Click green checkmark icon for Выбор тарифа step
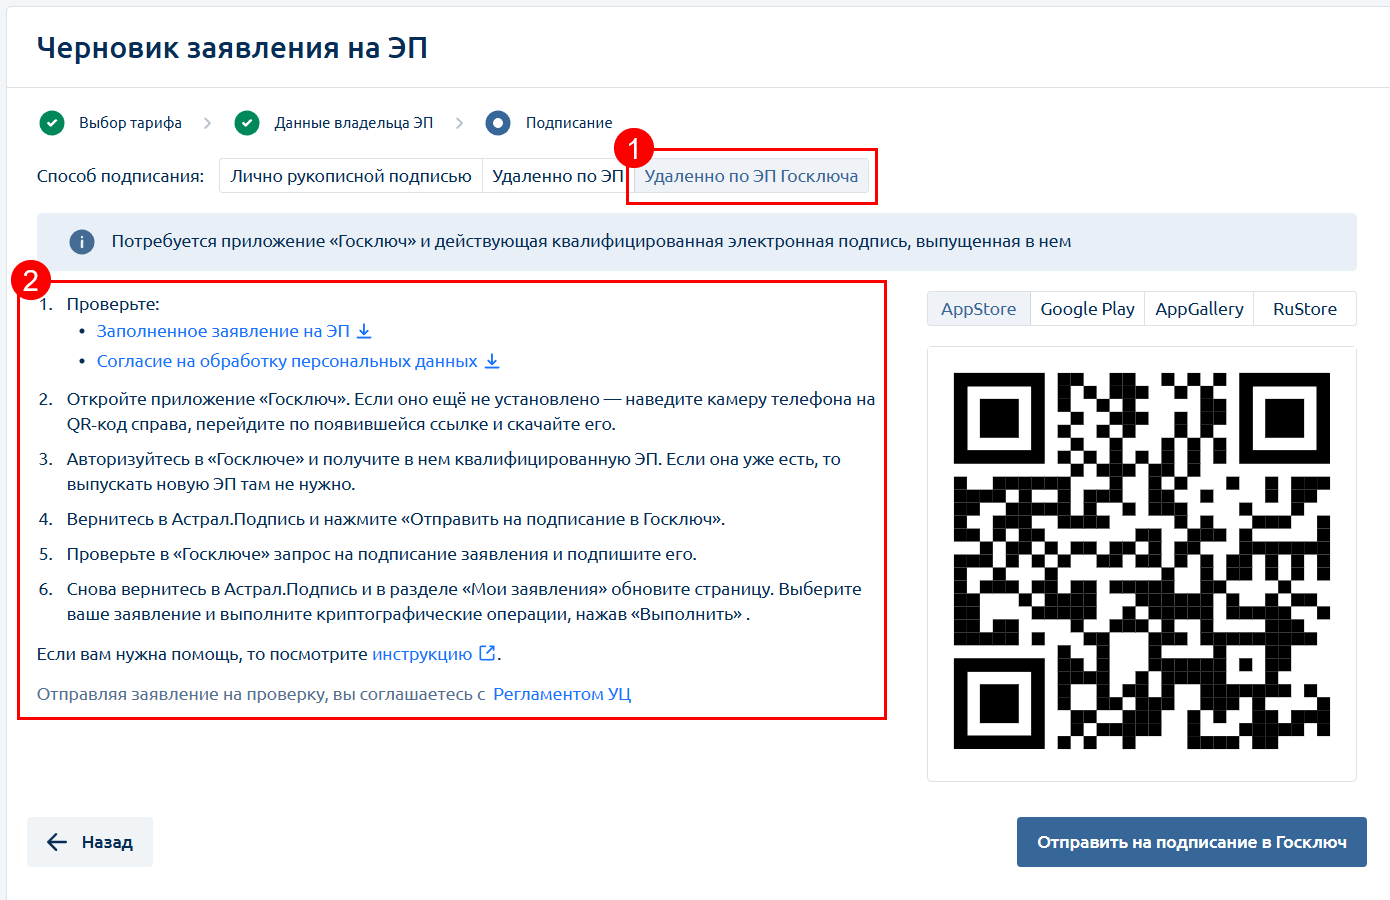 52,123
